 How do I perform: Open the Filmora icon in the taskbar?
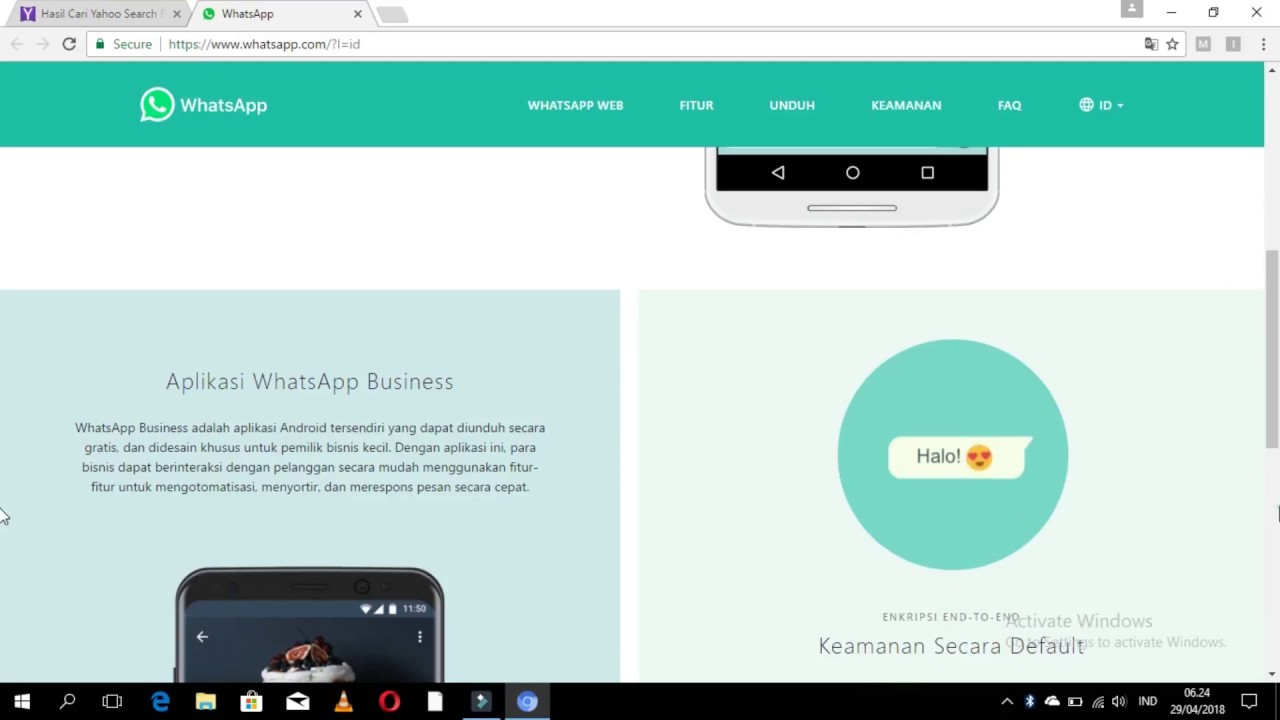[481, 701]
